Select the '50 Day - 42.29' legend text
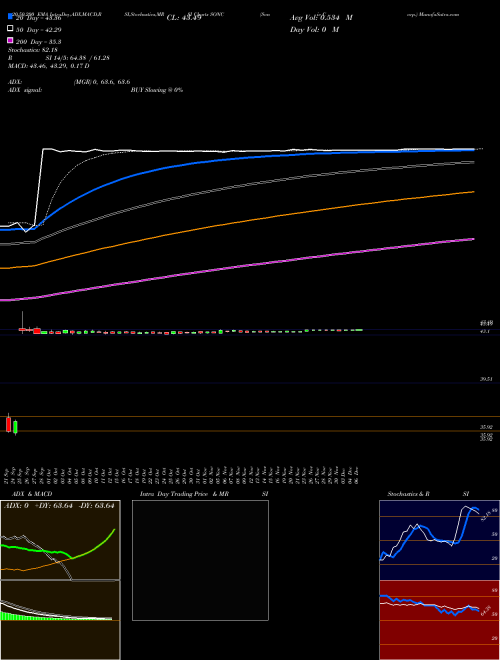This screenshot has height=660, width=500. click(38, 30)
